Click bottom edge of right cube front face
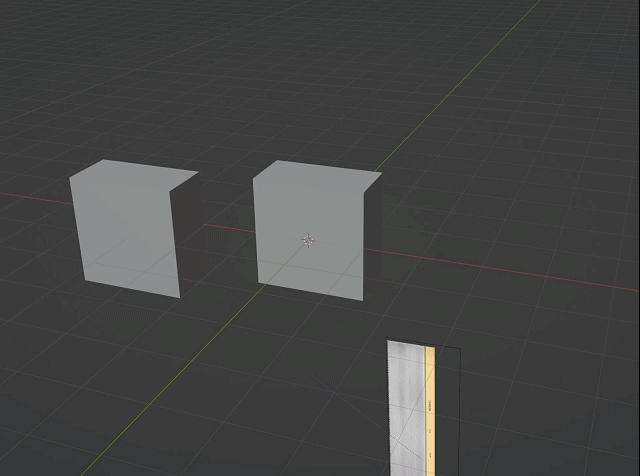The height and width of the screenshot is (476, 640). click(310, 291)
